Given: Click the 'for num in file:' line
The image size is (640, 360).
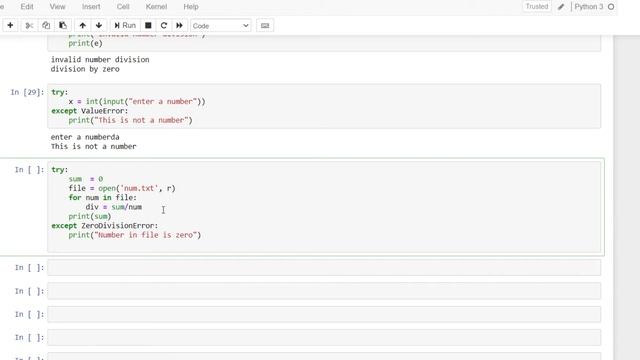Looking at the screenshot, I should [x=103, y=198].
